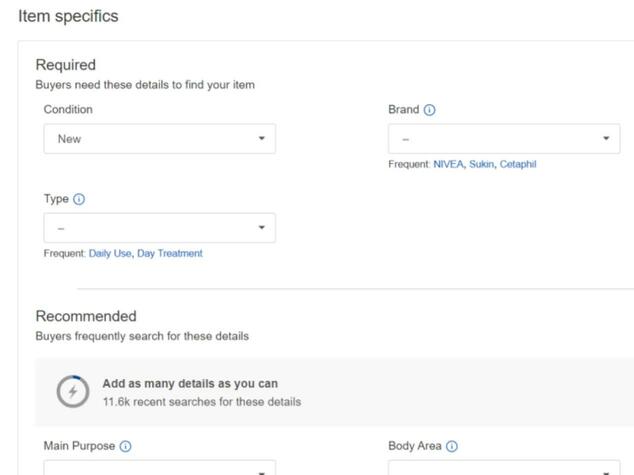Click the Recommended section heading

click(x=86, y=316)
